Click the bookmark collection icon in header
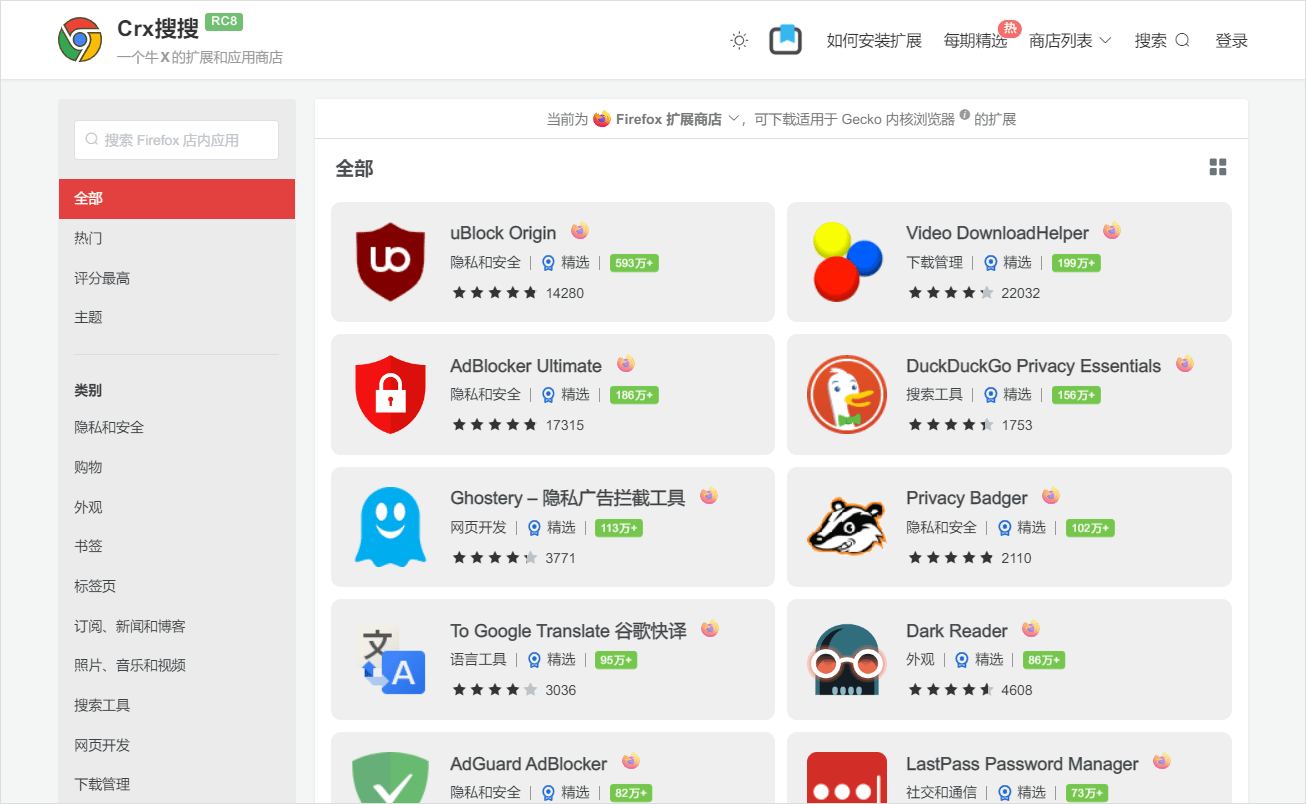This screenshot has height=804, width=1306. [786, 40]
